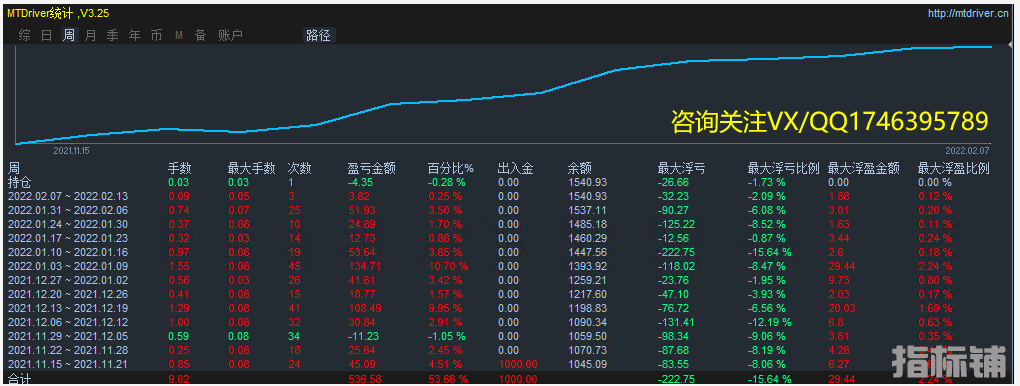Click loss ratio cell -12.19 %
This screenshot has height=386, width=1020.
770,322
